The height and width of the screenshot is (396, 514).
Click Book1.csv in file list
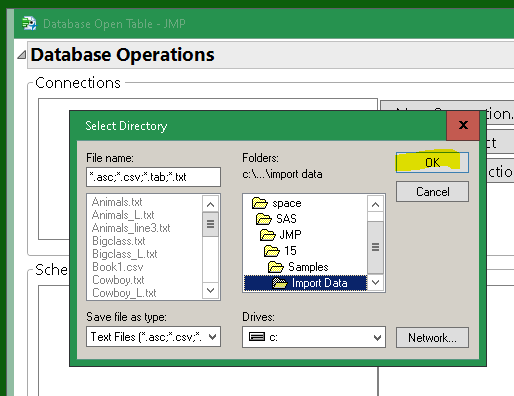point(118,267)
